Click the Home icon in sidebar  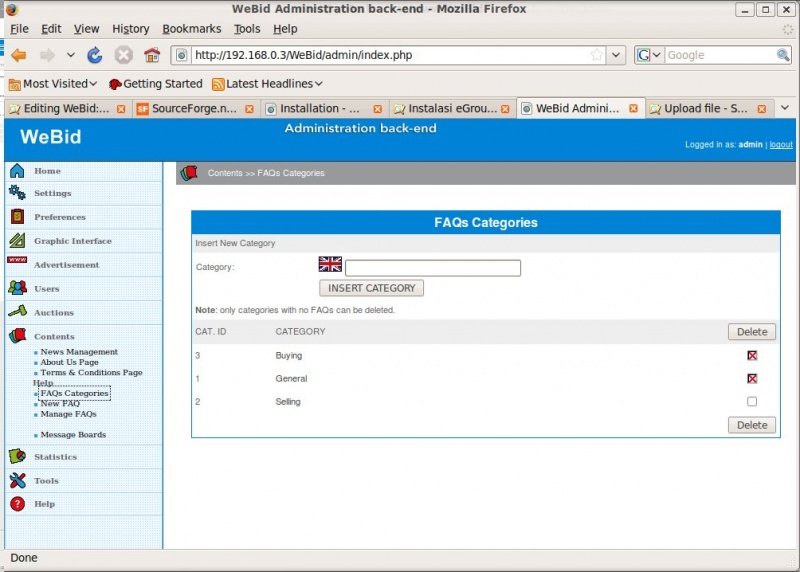pyautogui.click(x=17, y=171)
